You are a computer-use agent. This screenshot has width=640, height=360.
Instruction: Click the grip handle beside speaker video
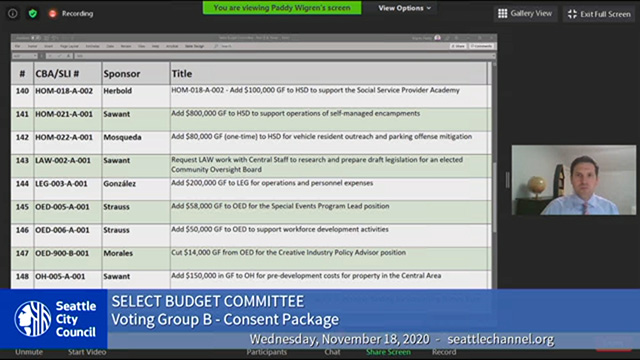[x=507, y=180]
